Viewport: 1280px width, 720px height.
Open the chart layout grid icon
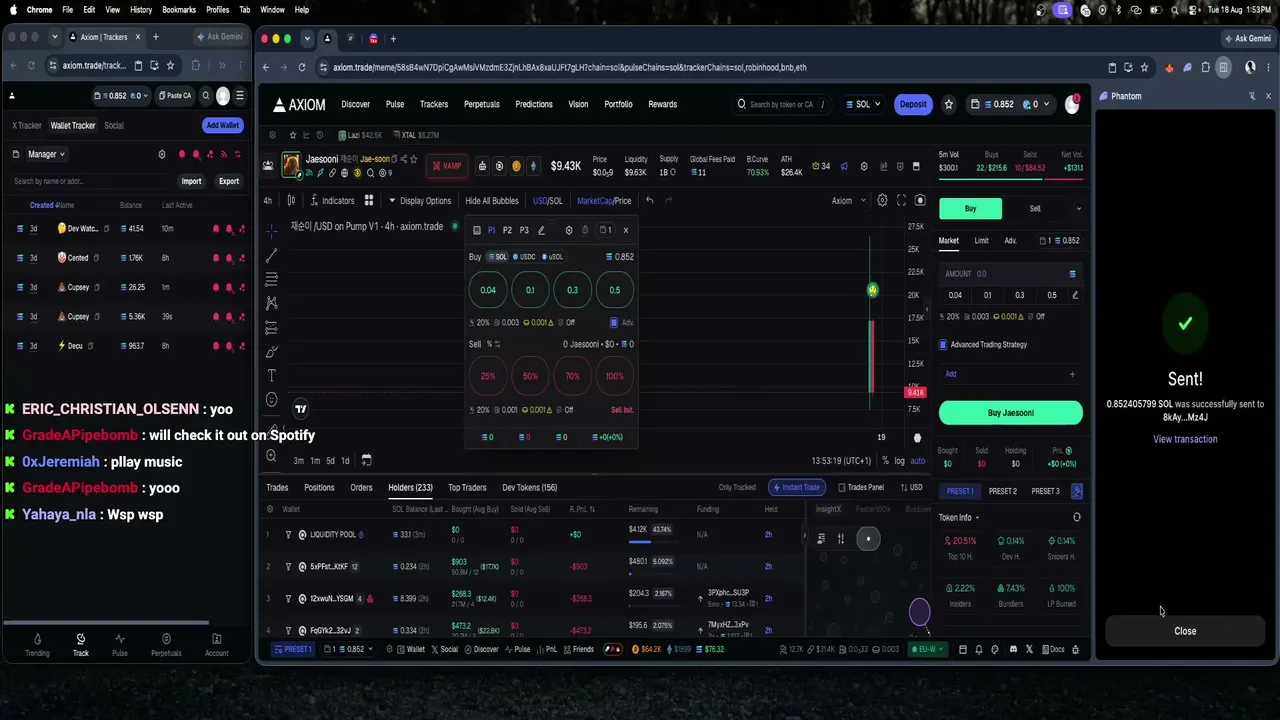point(369,200)
